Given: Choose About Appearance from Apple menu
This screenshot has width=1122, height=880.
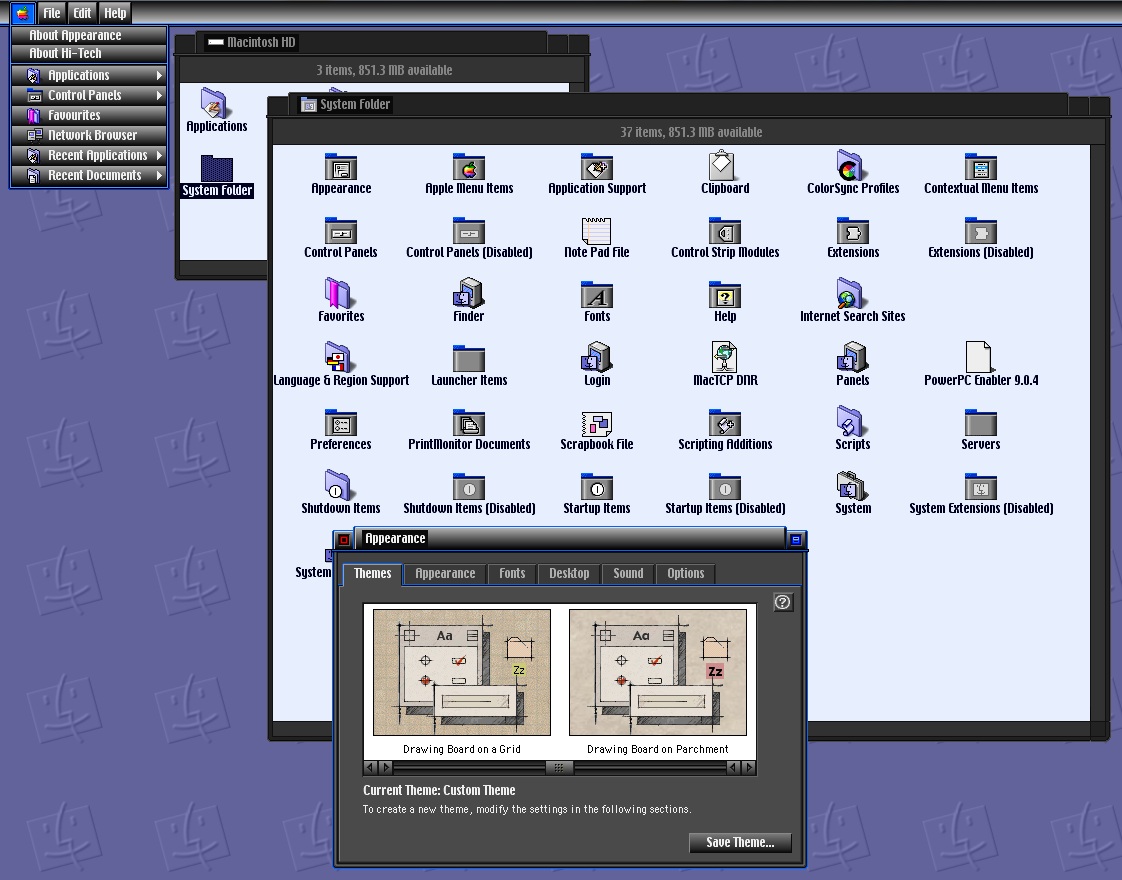Looking at the screenshot, I should click(89, 35).
